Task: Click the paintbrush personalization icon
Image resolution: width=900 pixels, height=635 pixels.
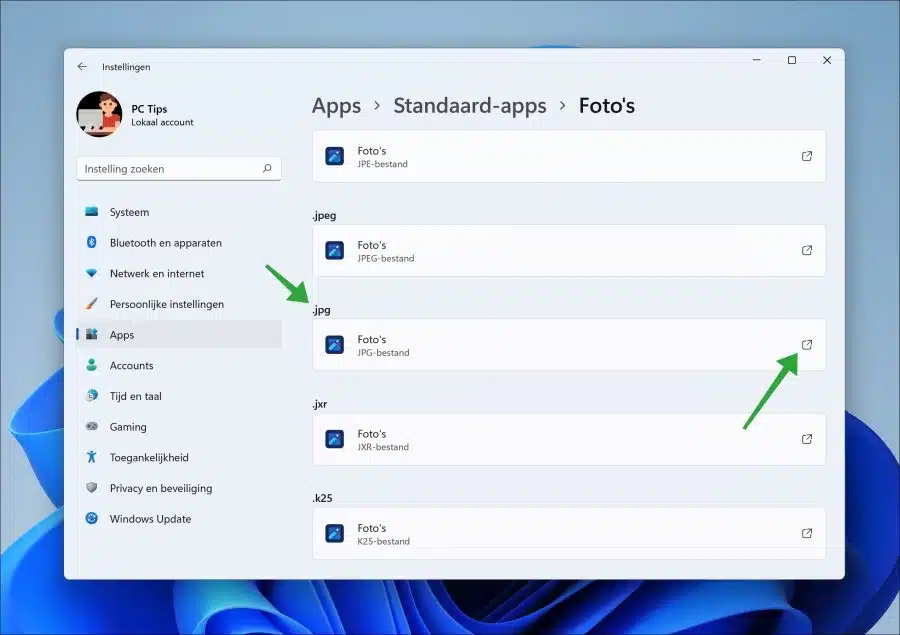Action: pos(91,304)
